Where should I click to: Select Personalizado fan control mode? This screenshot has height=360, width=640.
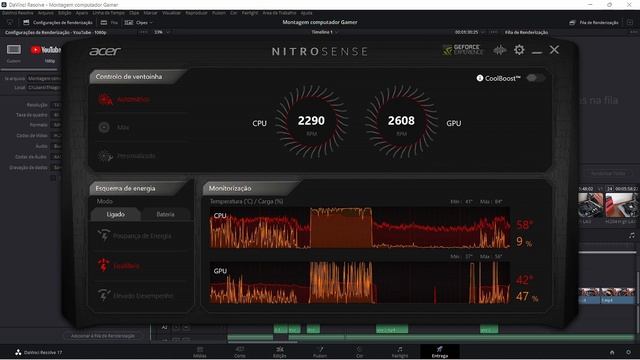pyautogui.click(x=127, y=156)
